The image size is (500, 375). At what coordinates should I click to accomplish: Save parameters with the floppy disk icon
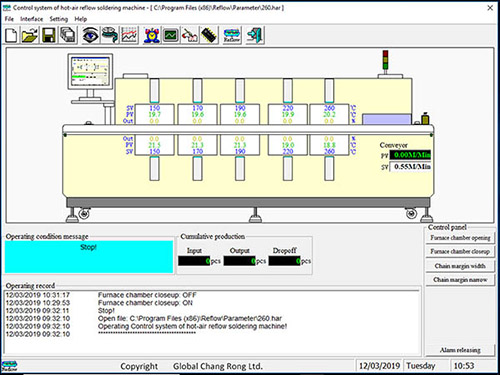point(48,35)
